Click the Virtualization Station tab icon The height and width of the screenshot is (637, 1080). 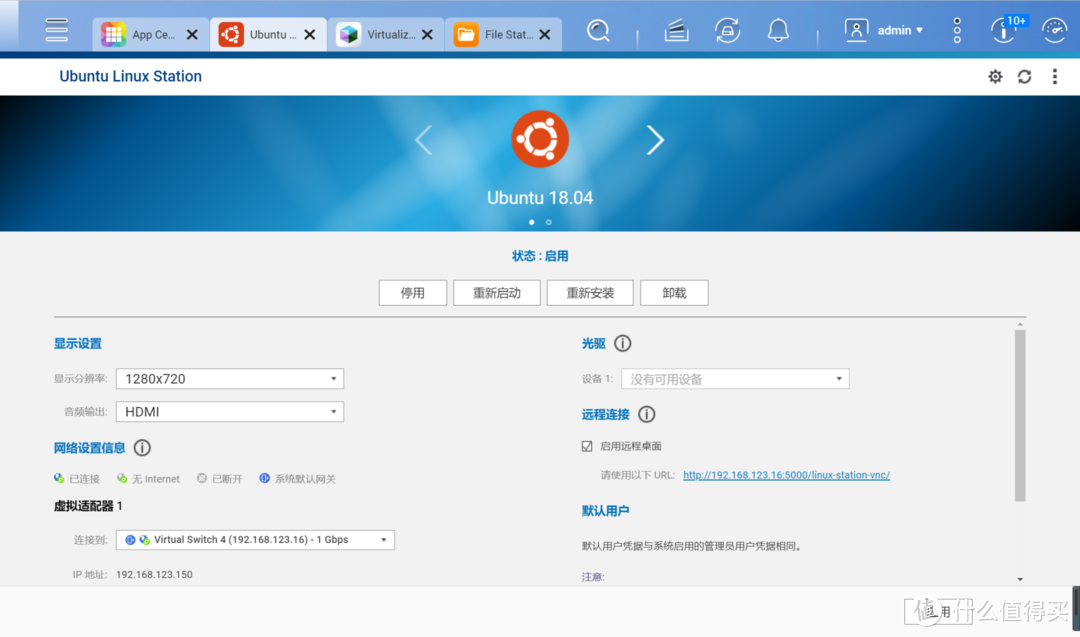(349, 34)
